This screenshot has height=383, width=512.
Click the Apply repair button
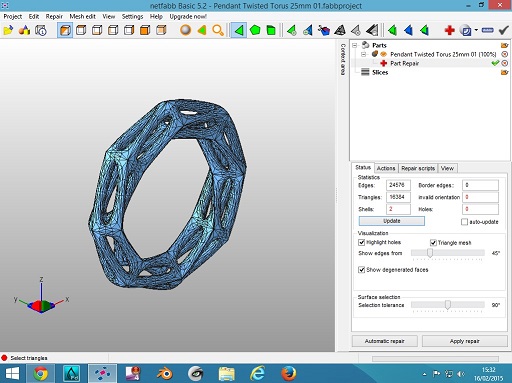click(x=464, y=341)
